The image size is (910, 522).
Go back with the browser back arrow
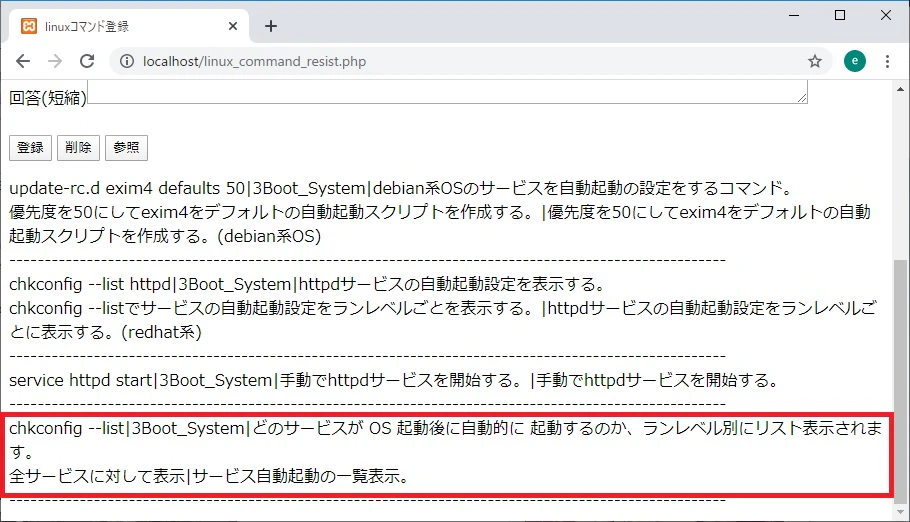coord(23,61)
